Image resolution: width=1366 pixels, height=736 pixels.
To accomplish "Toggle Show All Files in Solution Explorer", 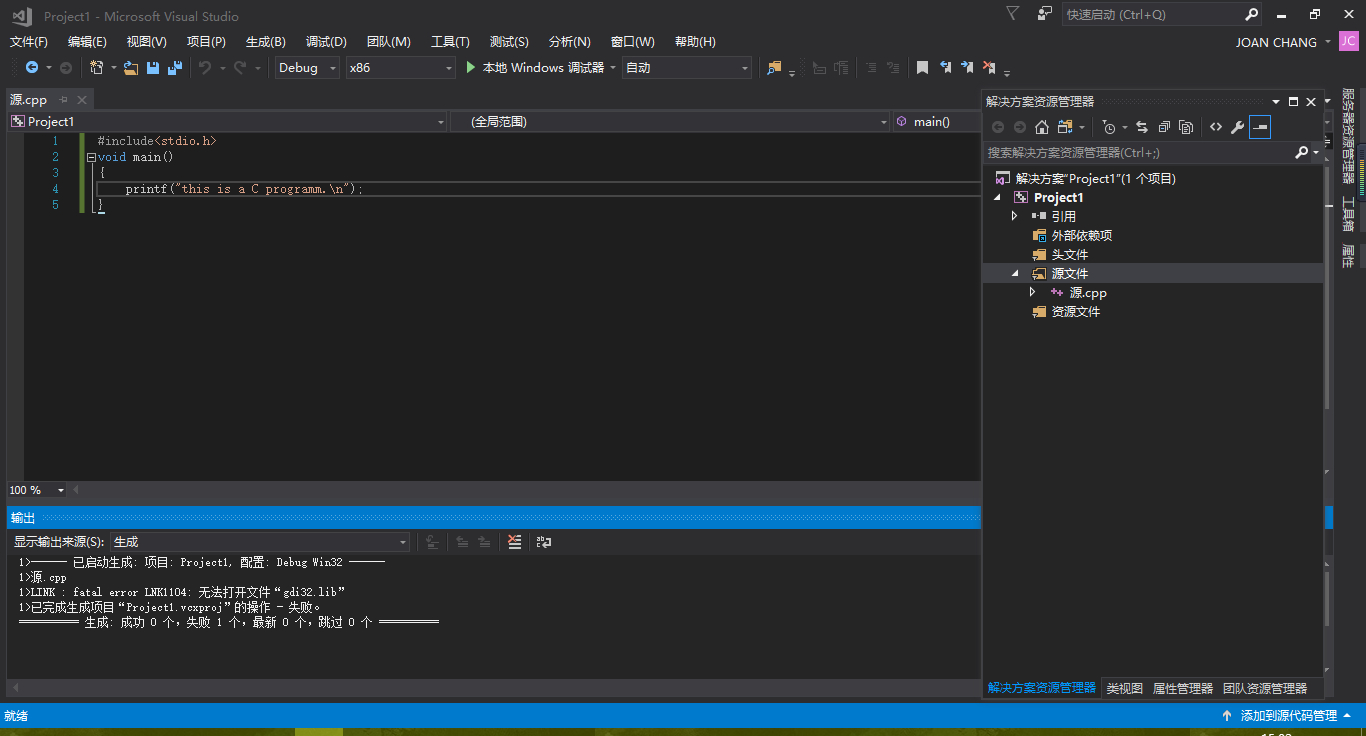I will pos(1186,127).
